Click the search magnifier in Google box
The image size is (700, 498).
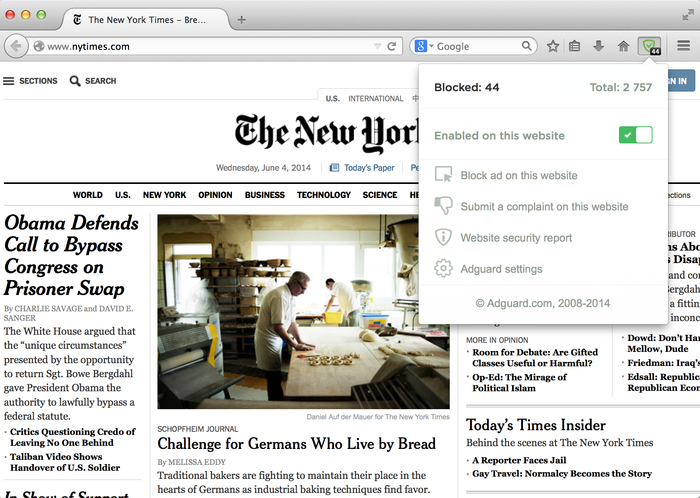click(527, 46)
